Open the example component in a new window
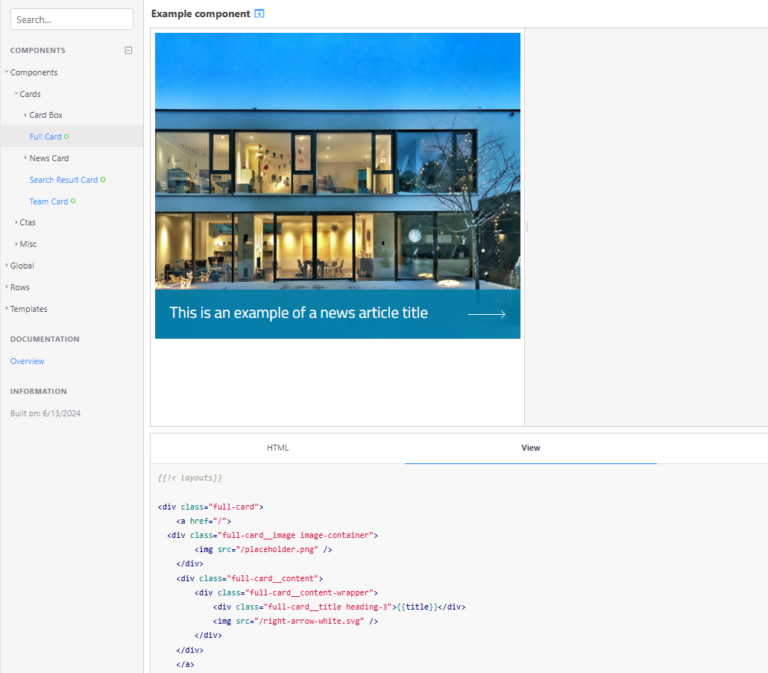This screenshot has height=673, width=768. click(259, 14)
